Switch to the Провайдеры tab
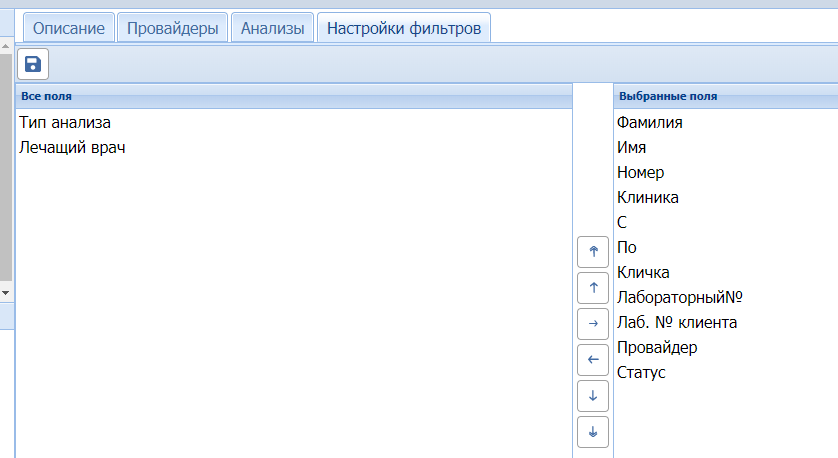The height and width of the screenshot is (458, 838). point(173,28)
